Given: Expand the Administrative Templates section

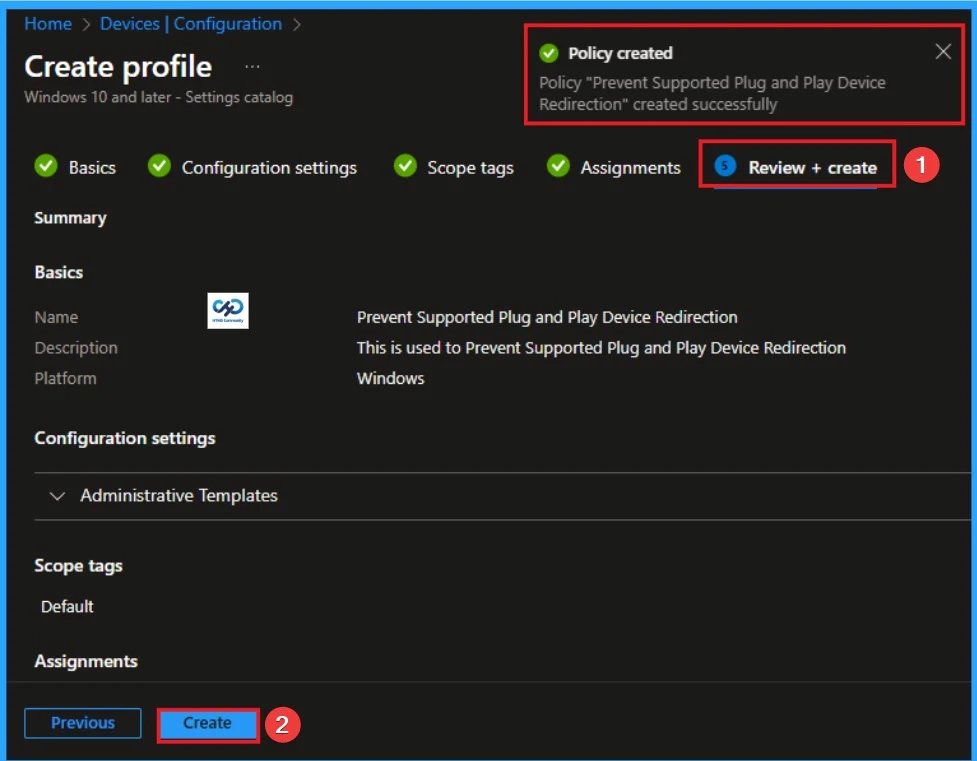Looking at the screenshot, I should coord(57,495).
